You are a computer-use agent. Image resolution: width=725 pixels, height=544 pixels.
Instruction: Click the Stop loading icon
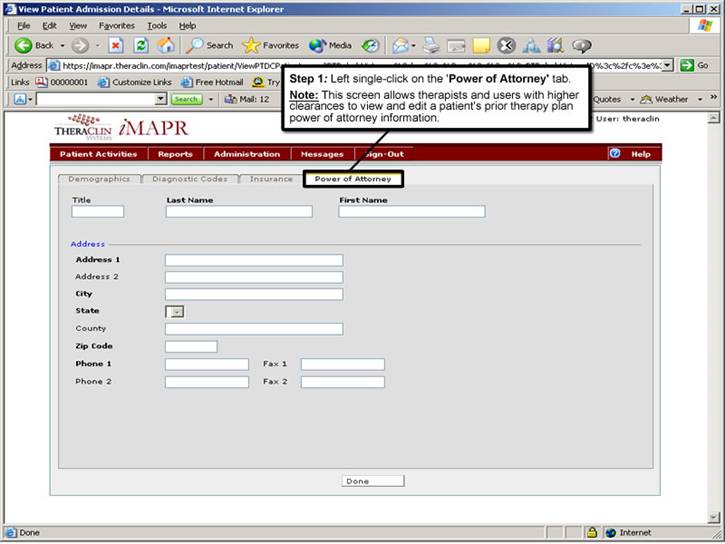[117, 45]
